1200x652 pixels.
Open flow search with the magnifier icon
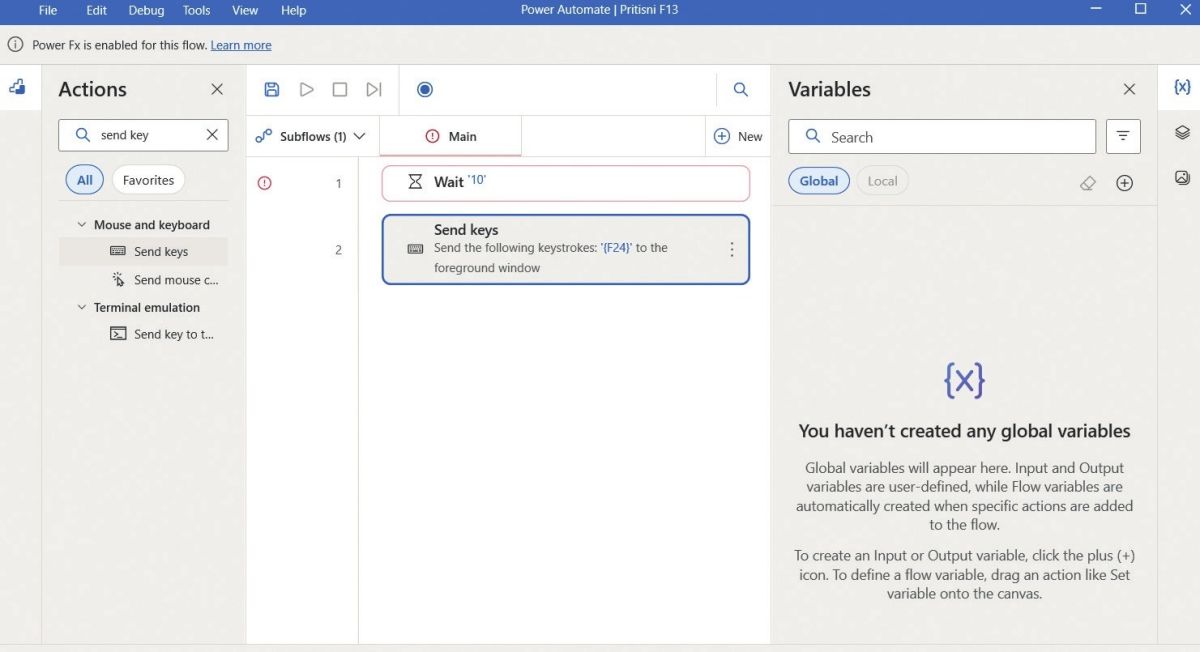(x=741, y=89)
